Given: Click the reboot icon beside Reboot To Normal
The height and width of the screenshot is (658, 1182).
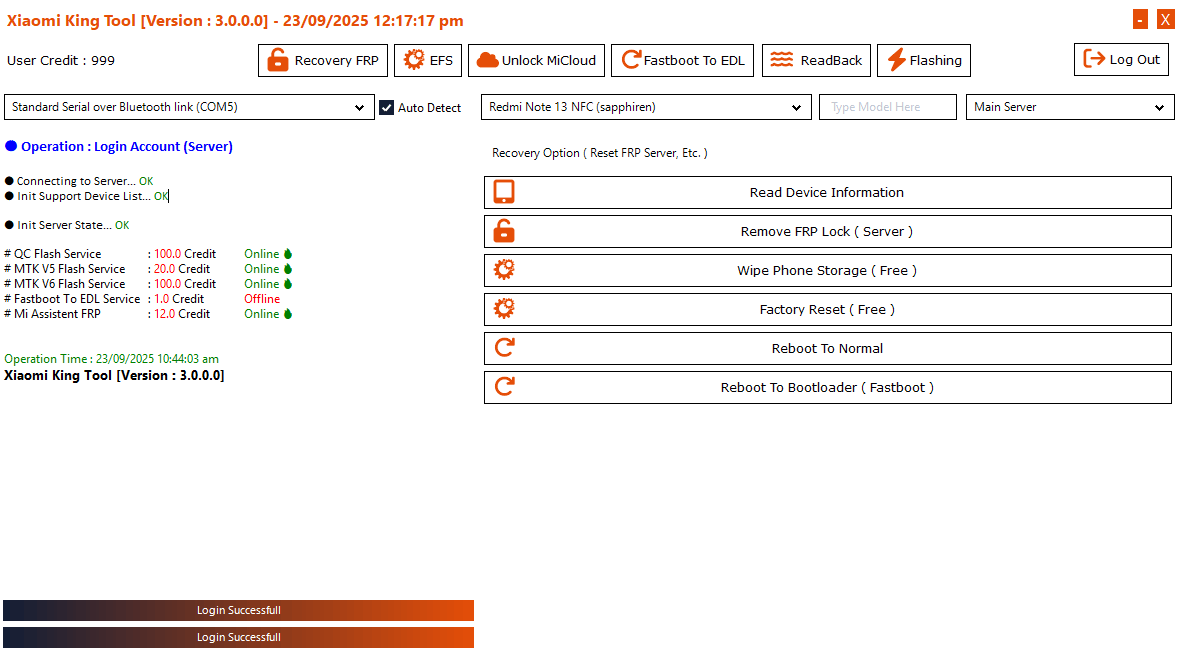Looking at the screenshot, I should click(504, 347).
